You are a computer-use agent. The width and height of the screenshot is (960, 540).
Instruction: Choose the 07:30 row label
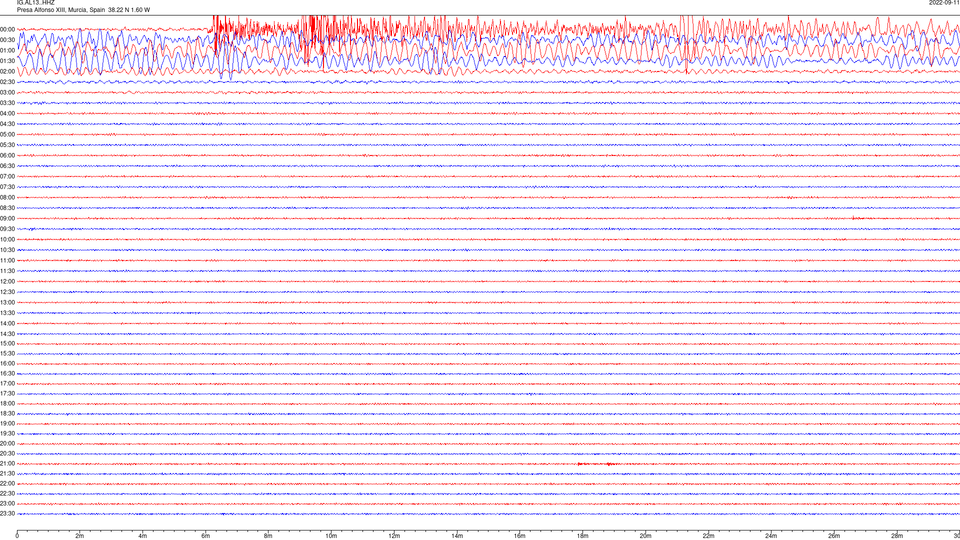pyautogui.click(x=7, y=187)
